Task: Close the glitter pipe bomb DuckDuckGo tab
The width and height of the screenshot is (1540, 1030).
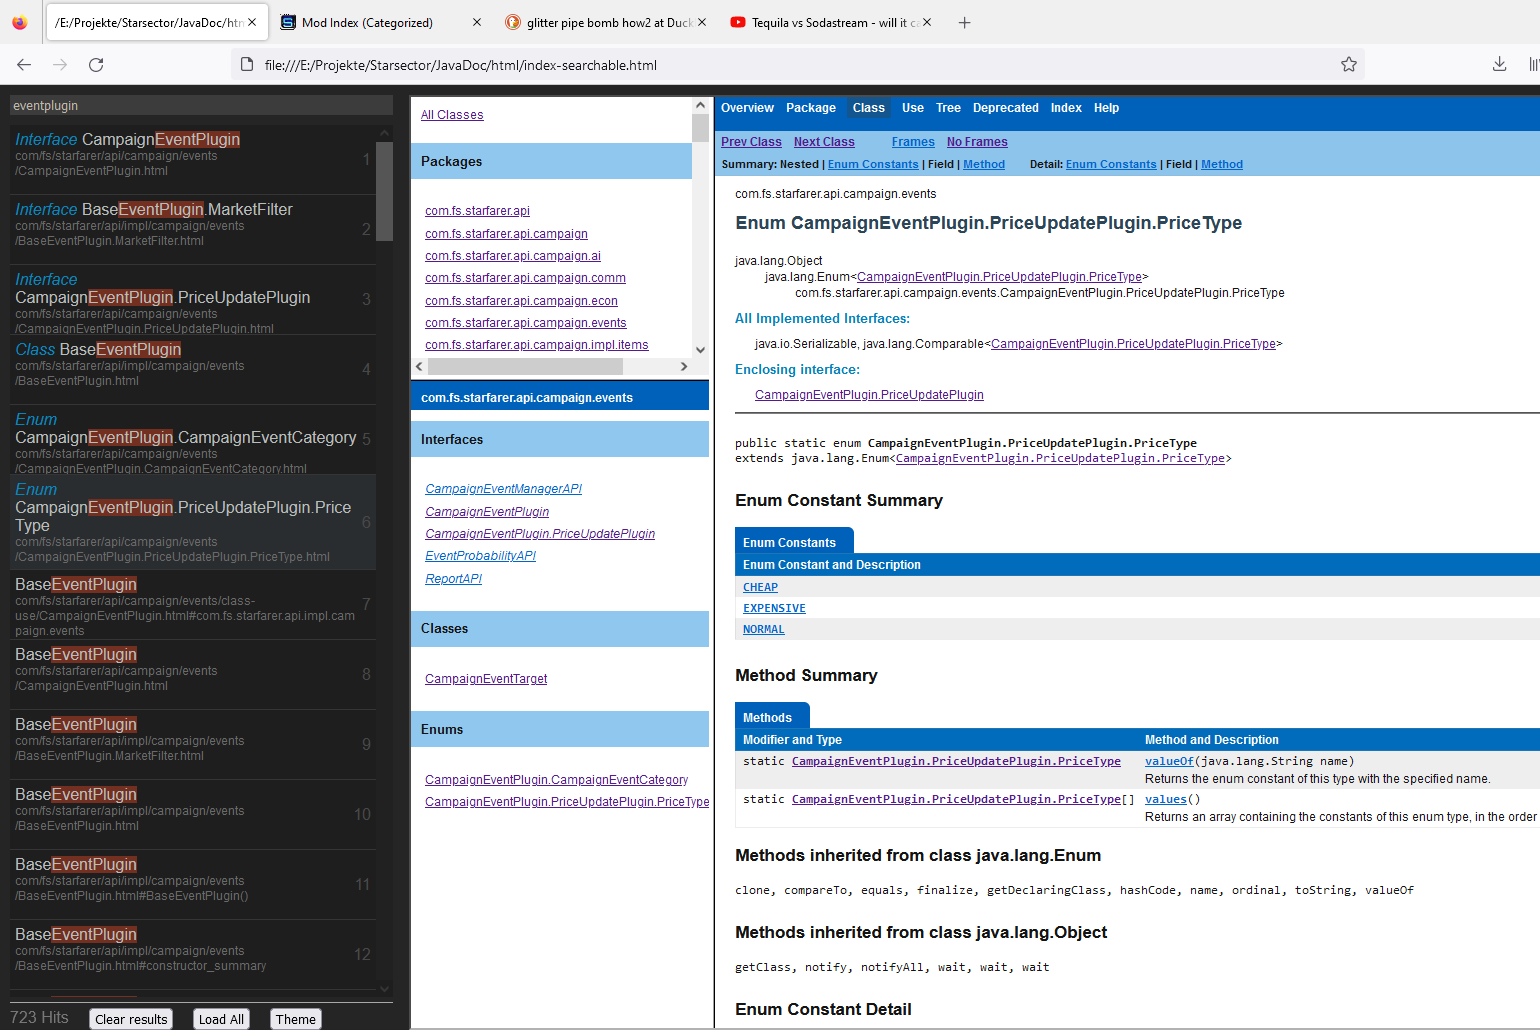Action: coord(702,22)
